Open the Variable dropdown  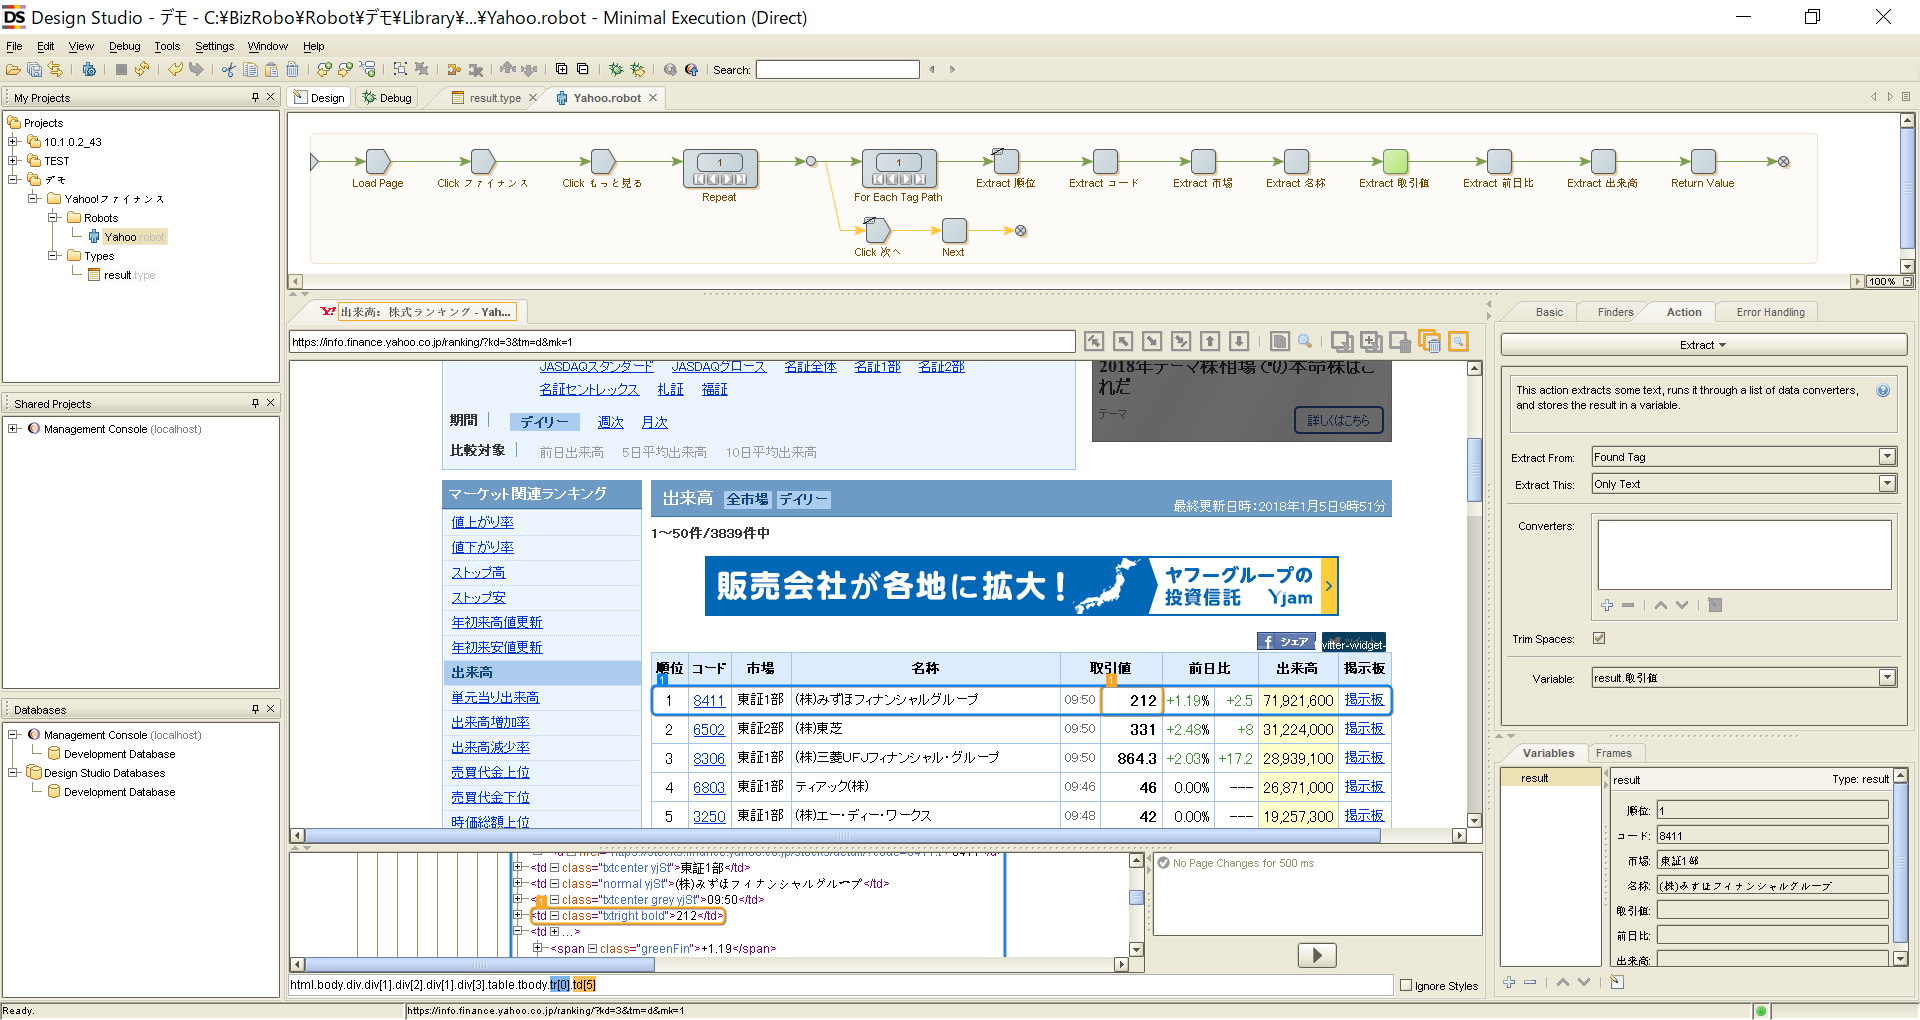1886,678
